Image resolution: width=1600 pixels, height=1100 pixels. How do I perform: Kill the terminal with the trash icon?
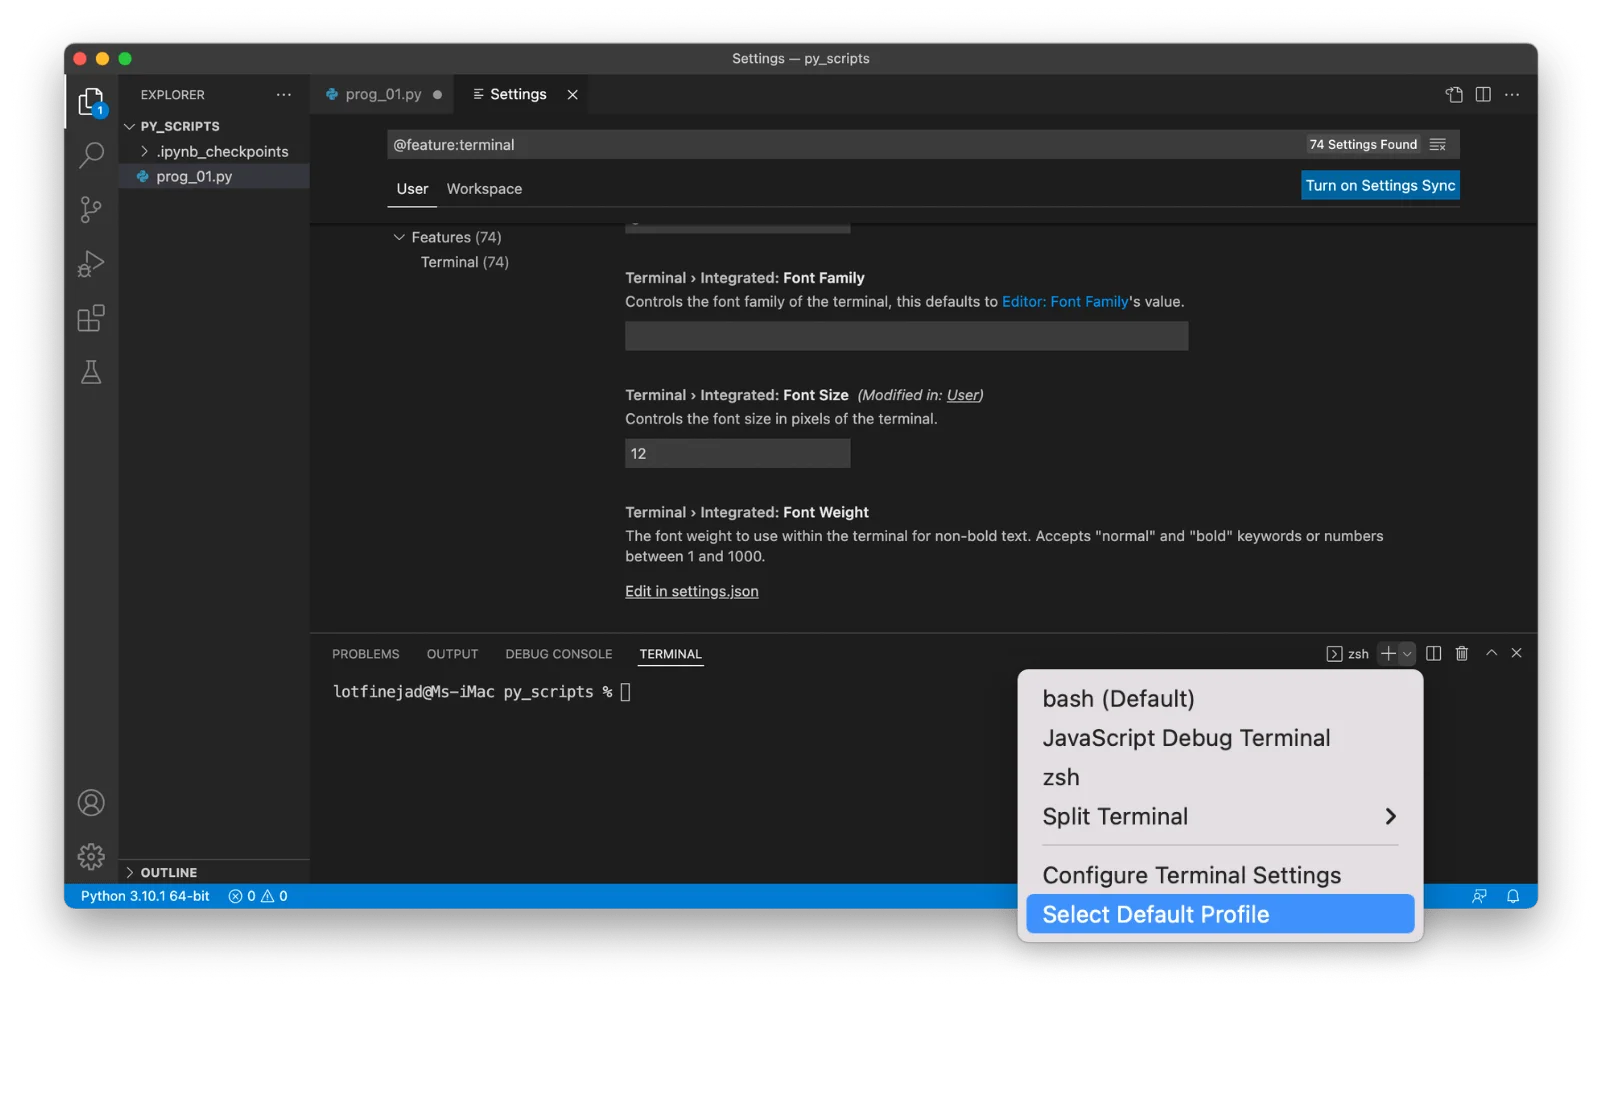(x=1461, y=653)
